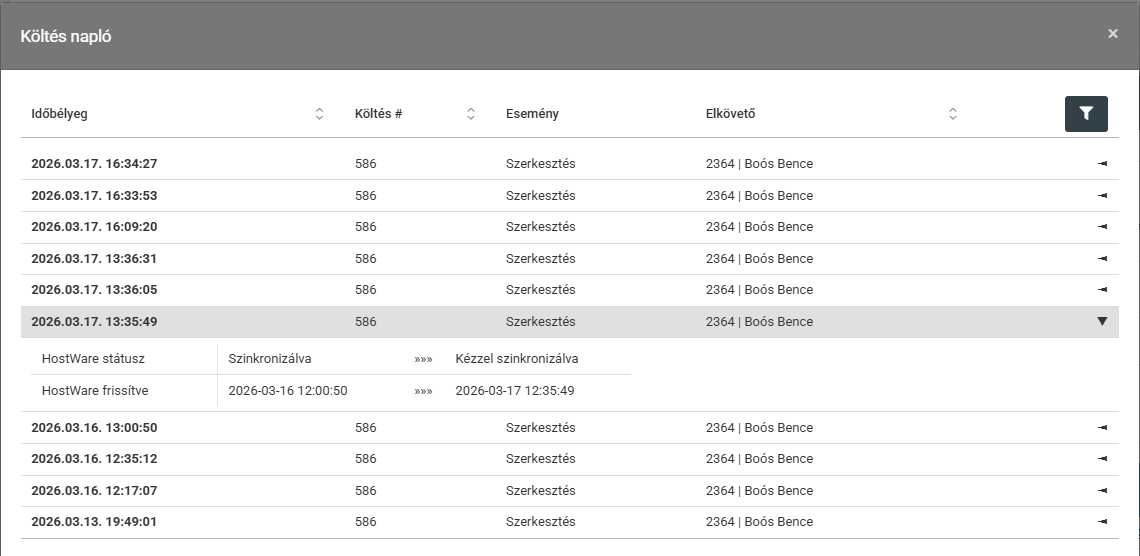
Task: Click the Esemény column header
Action: tap(532, 114)
